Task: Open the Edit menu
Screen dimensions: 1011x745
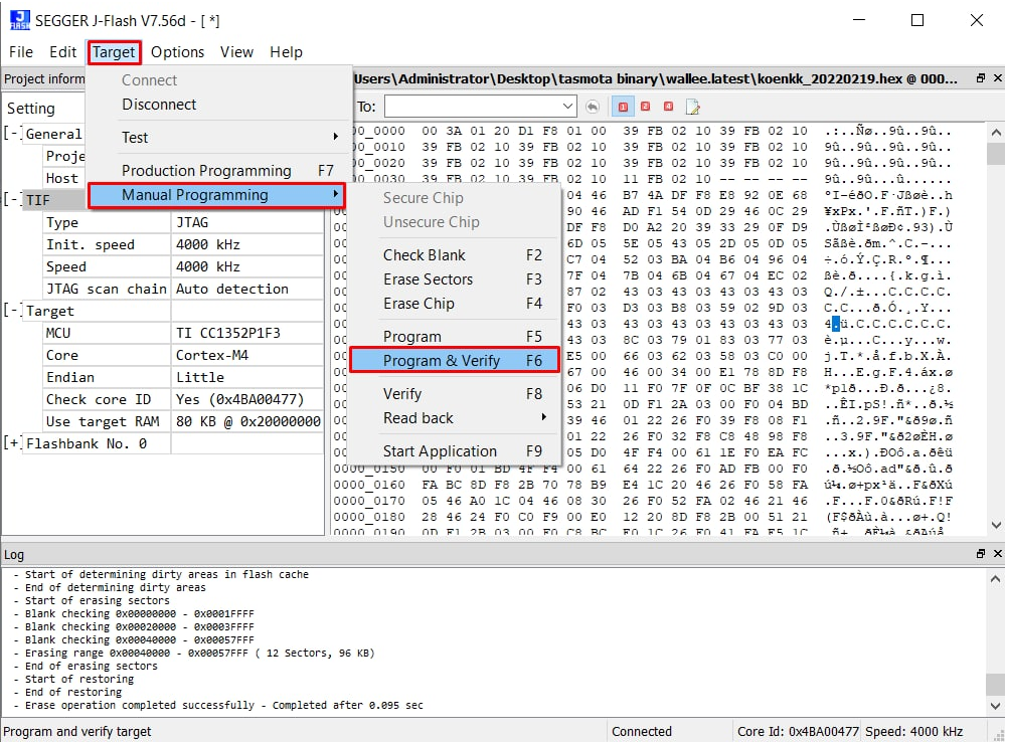Action: coord(63,52)
